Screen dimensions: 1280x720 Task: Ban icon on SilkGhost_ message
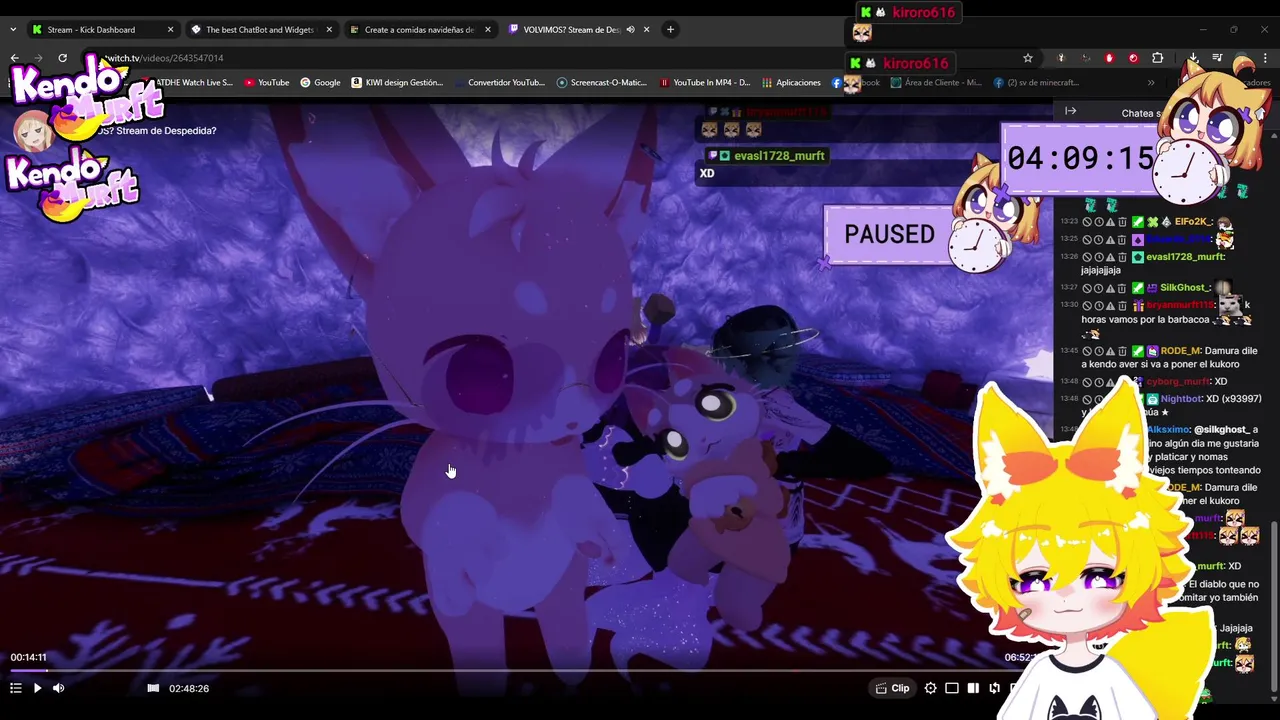click(x=1087, y=288)
